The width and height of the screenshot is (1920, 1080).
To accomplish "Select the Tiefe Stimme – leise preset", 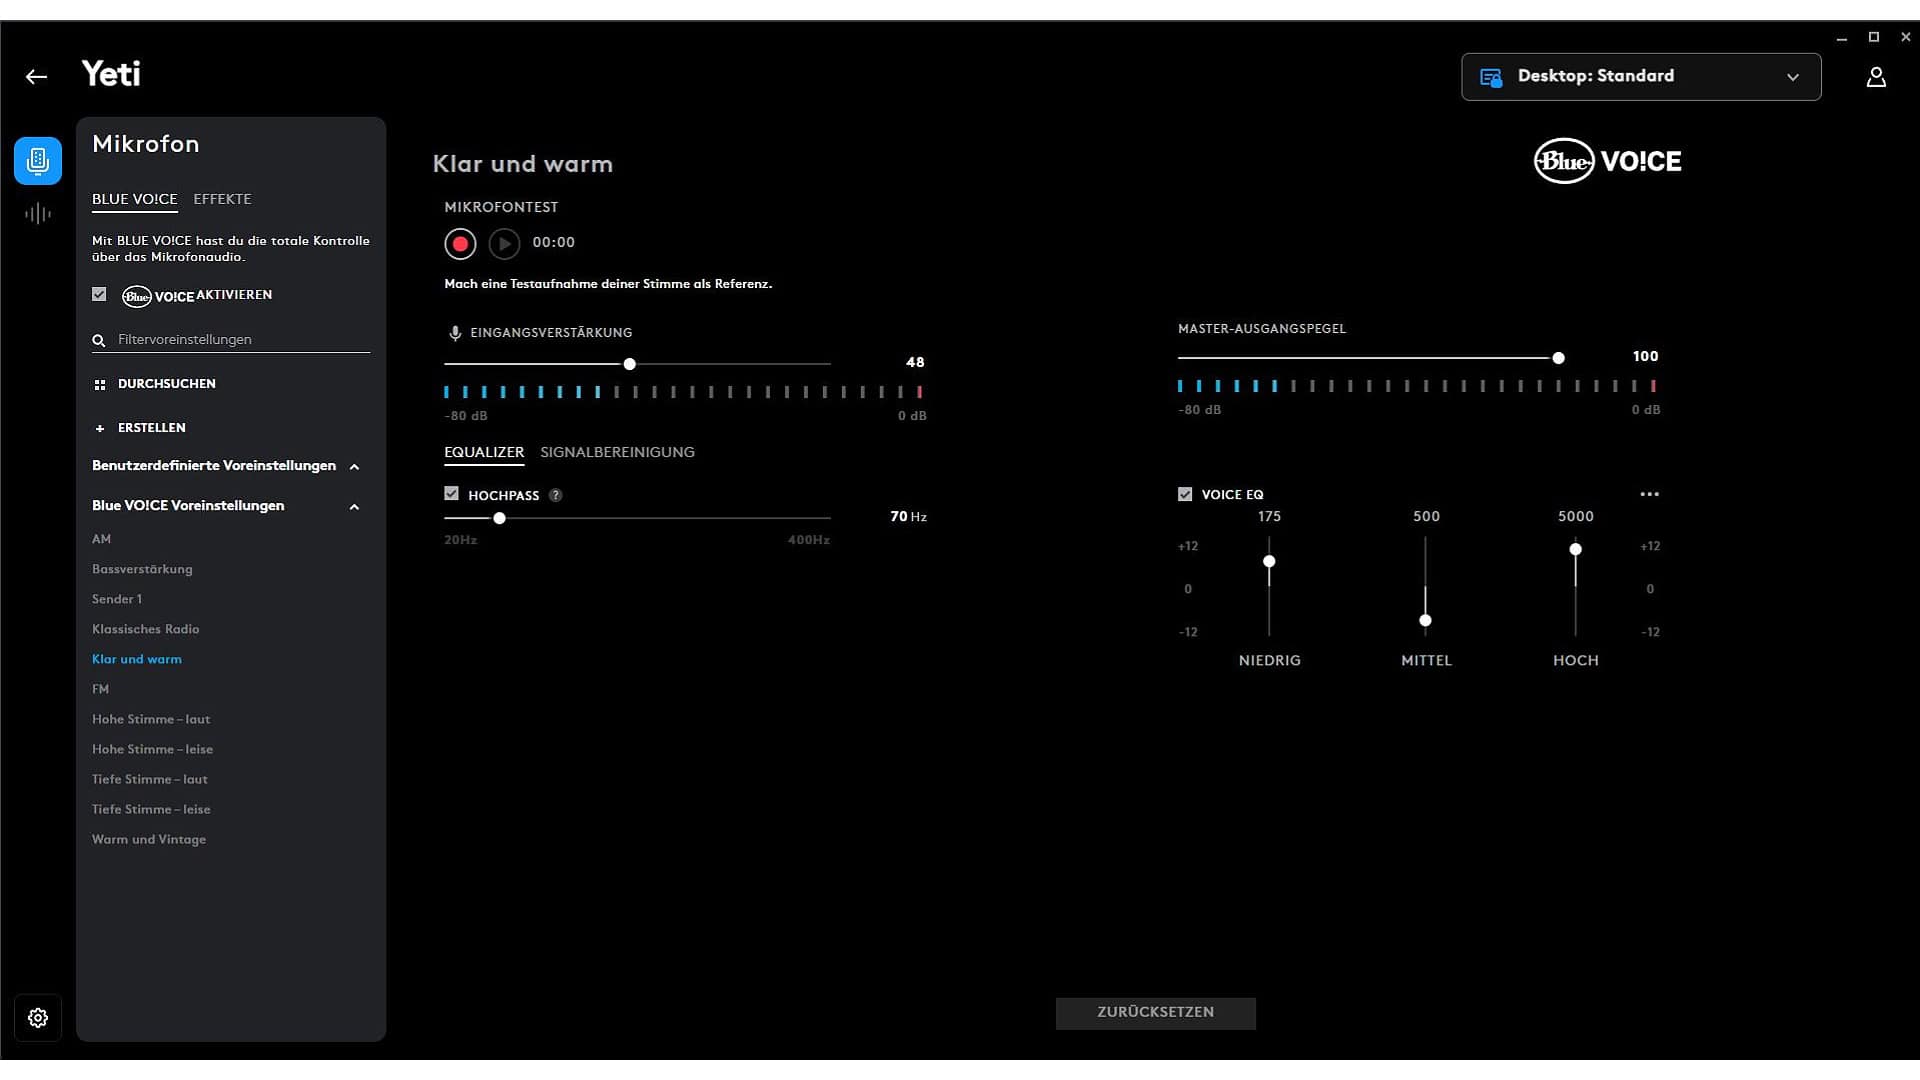I will [151, 809].
